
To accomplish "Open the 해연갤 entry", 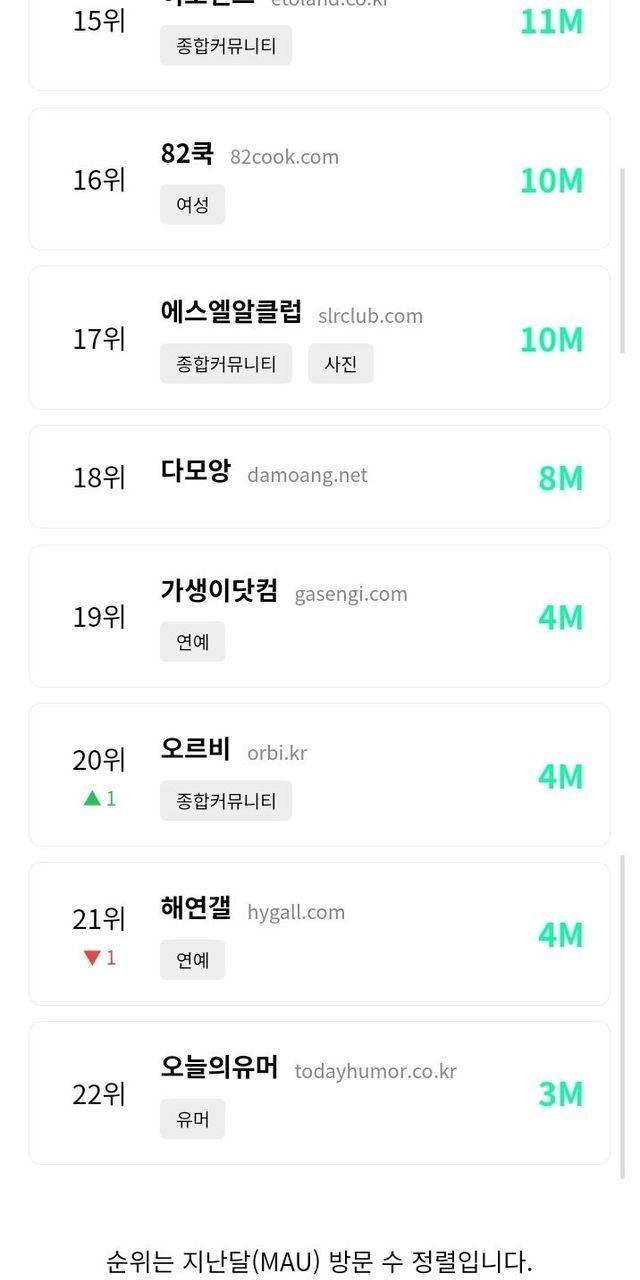I will pyautogui.click(x=196, y=908).
